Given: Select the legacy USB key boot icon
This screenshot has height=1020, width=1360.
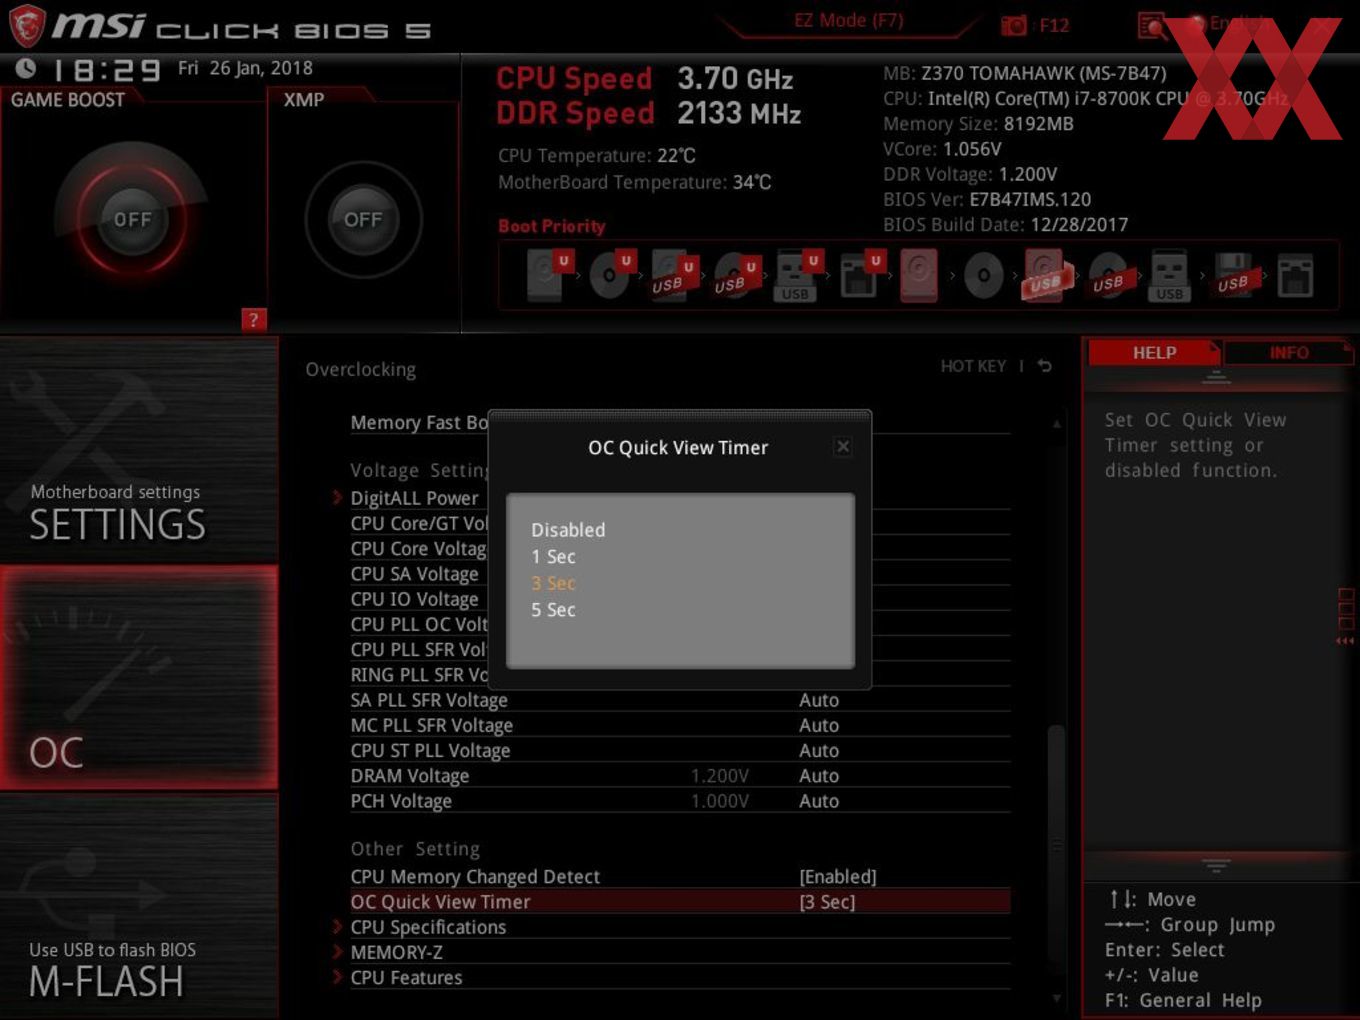Looking at the screenshot, I should tap(1170, 274).
